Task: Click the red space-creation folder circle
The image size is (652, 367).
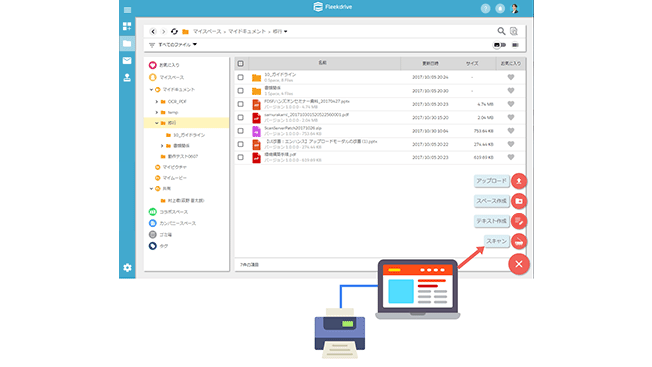Action: click(x=519, y=201)
